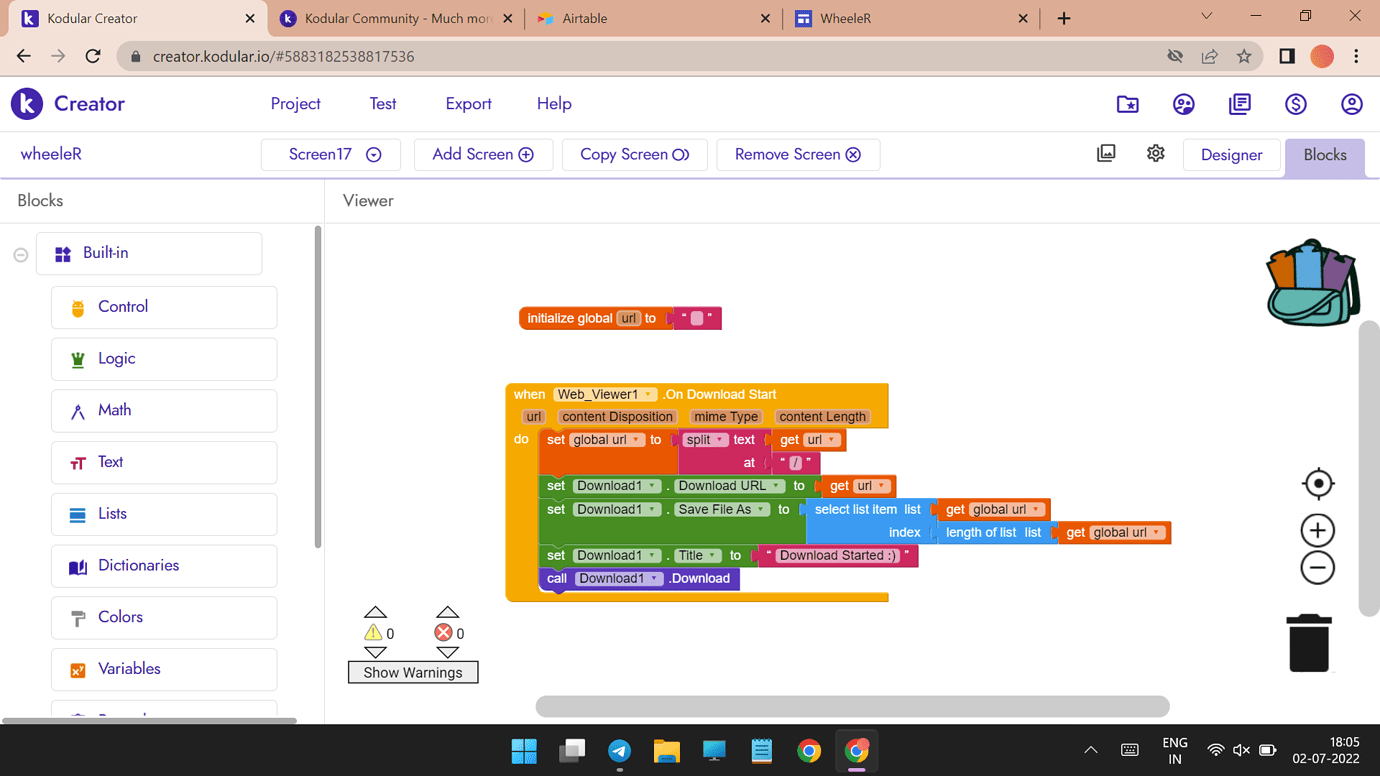Open the Test menu
The height and width of the screenshot is (776, 1380).
click(383, 104)
